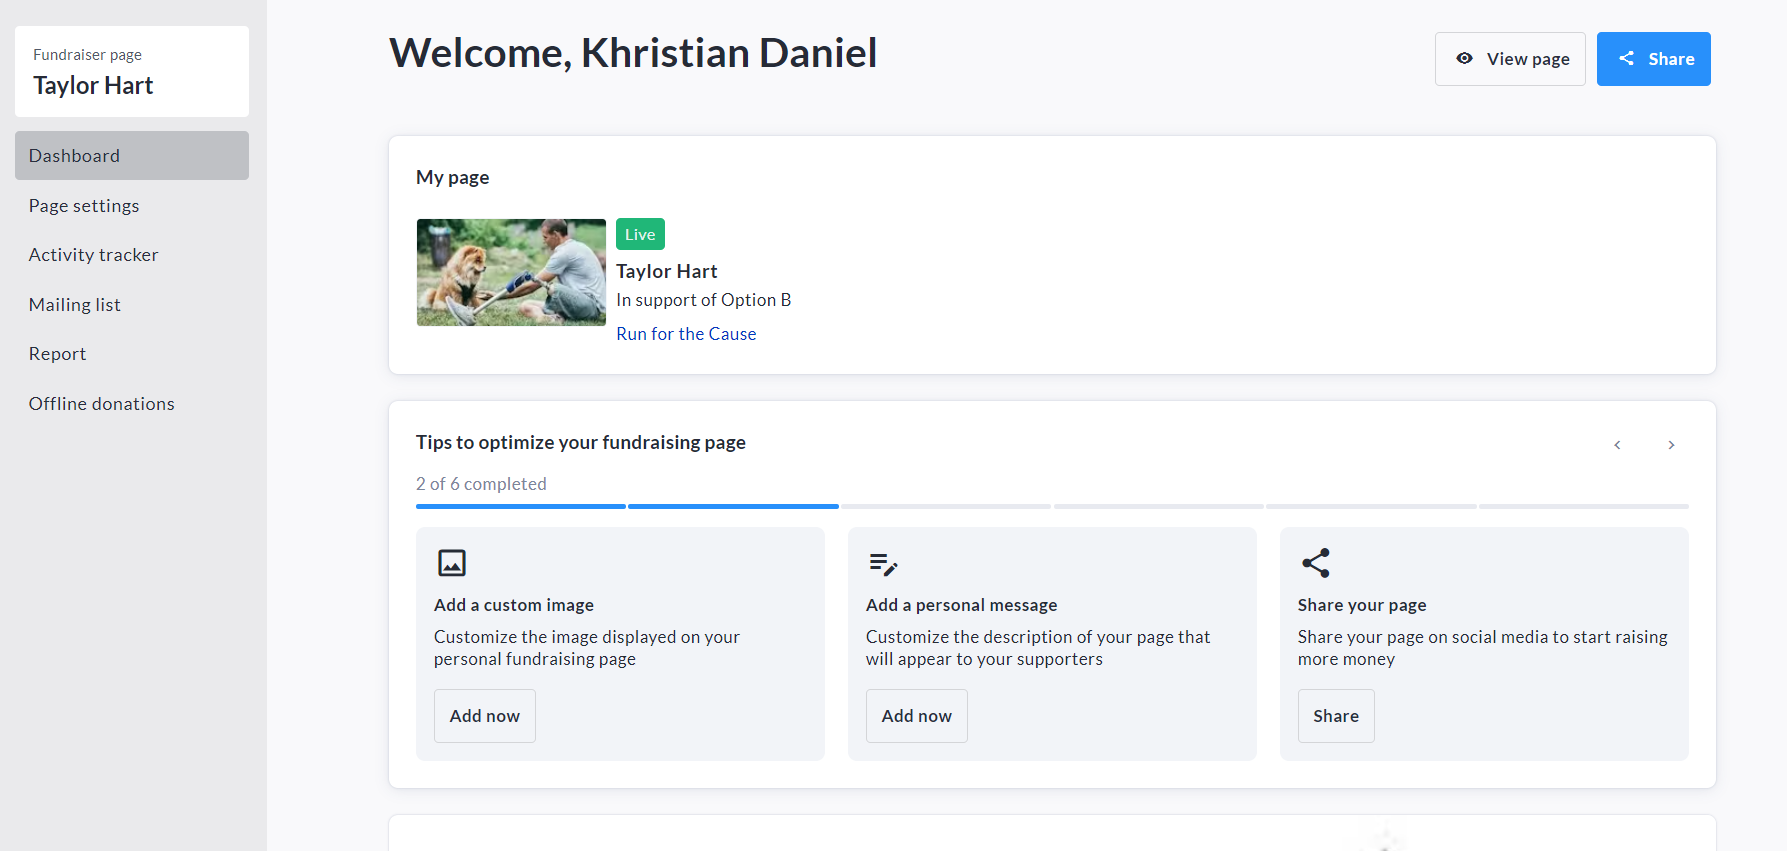
Task: Click Share button in Share your page card
Action: pos(1336,716)
